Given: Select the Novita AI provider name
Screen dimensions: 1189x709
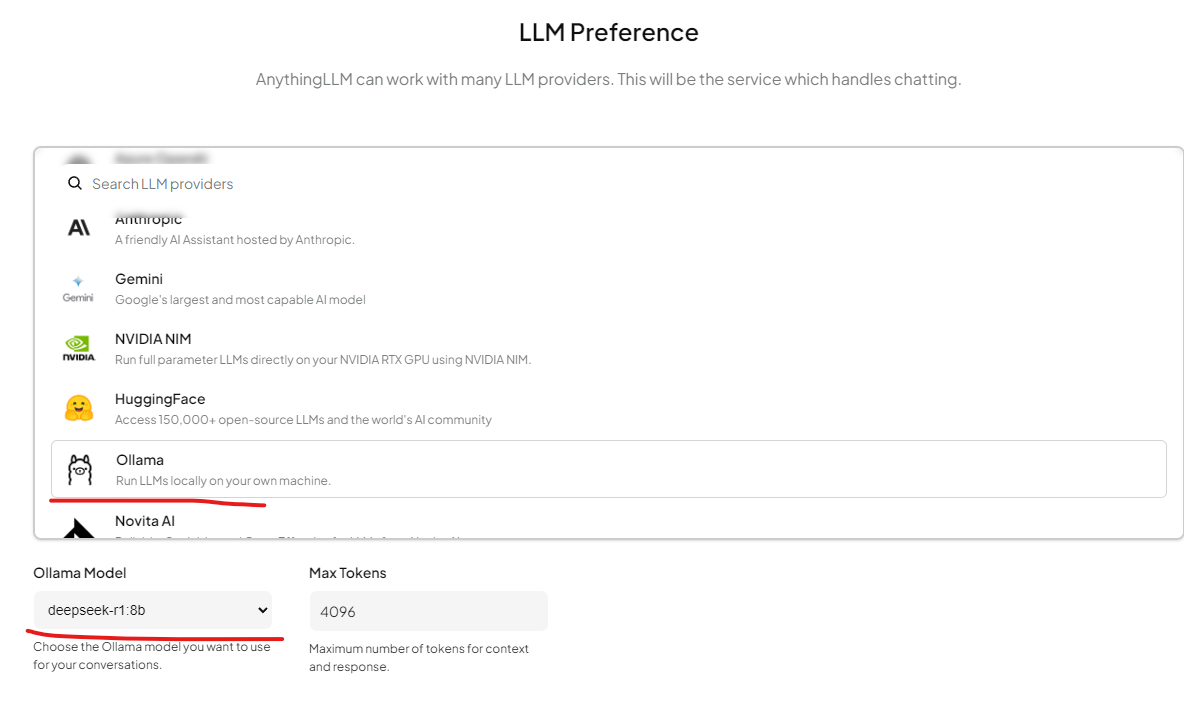Looking at the screenshot, I should coord(145,521).
